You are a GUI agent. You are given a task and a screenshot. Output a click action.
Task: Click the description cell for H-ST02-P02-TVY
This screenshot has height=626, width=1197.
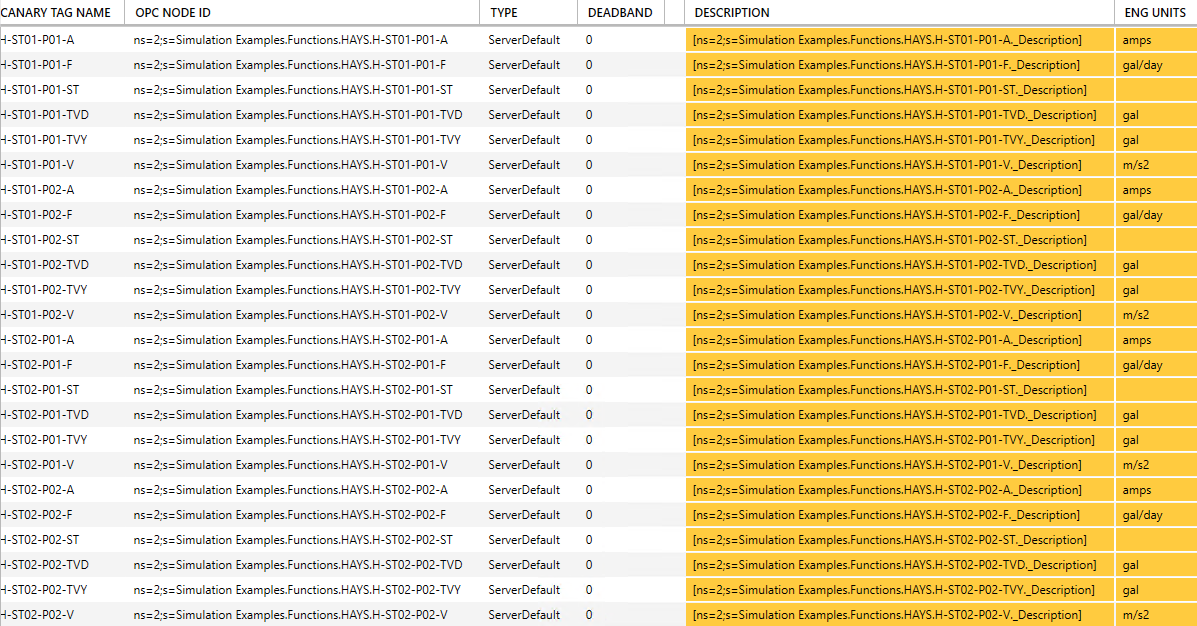point(893,590)
